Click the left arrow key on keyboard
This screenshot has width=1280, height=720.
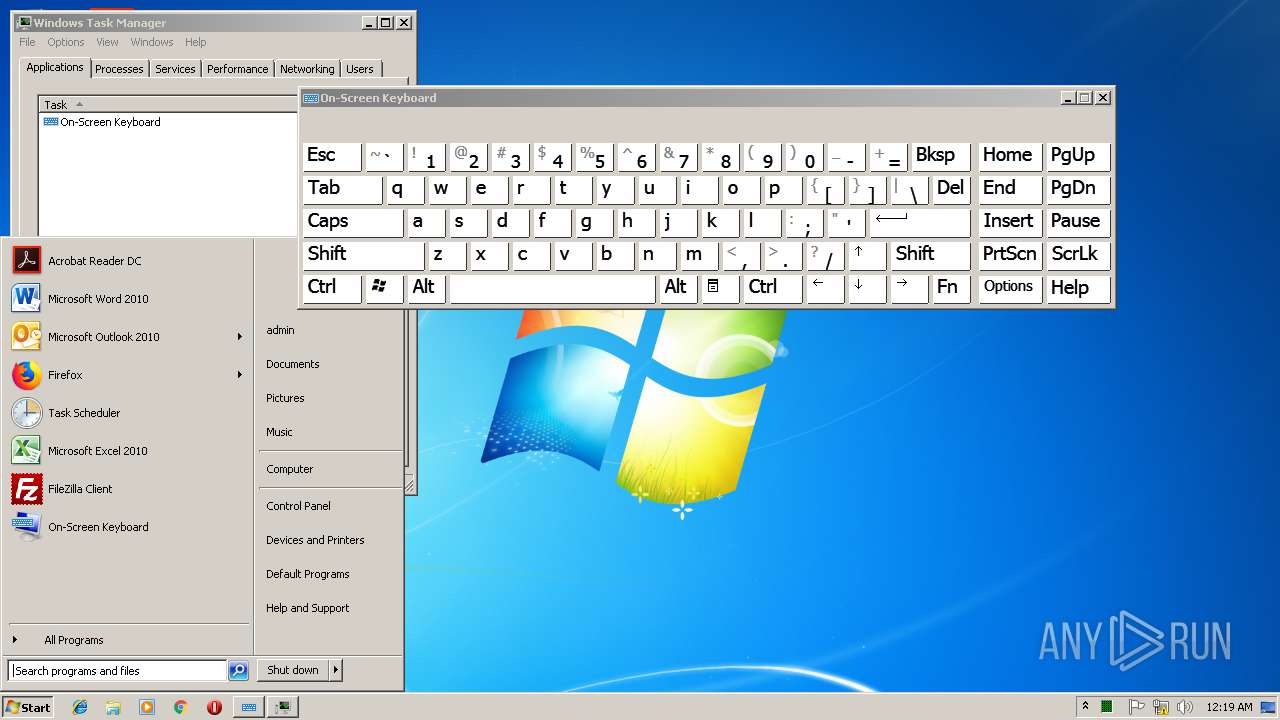point(825,288)
